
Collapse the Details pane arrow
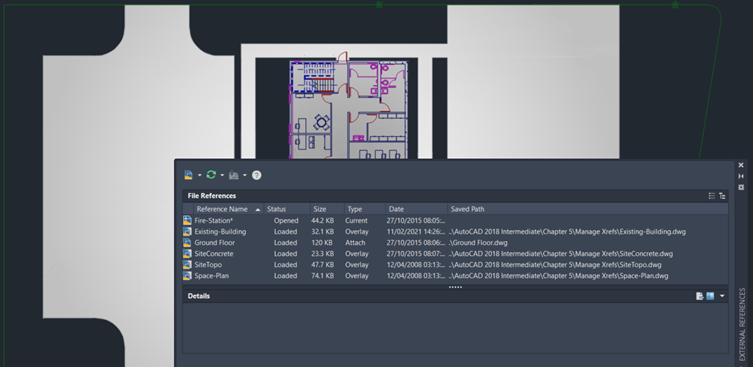722,296
